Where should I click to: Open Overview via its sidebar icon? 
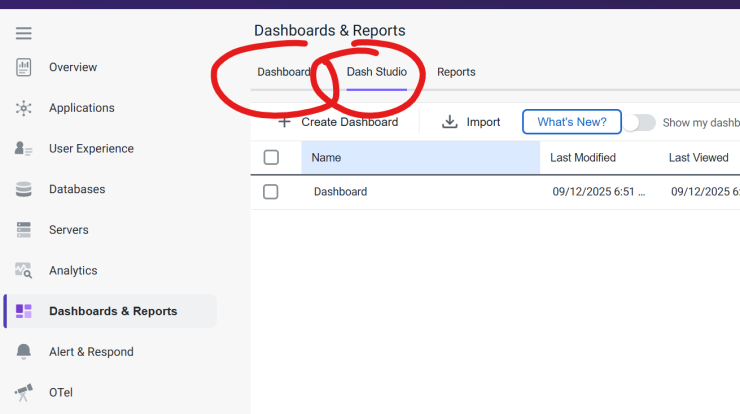(x=24, y=67)
